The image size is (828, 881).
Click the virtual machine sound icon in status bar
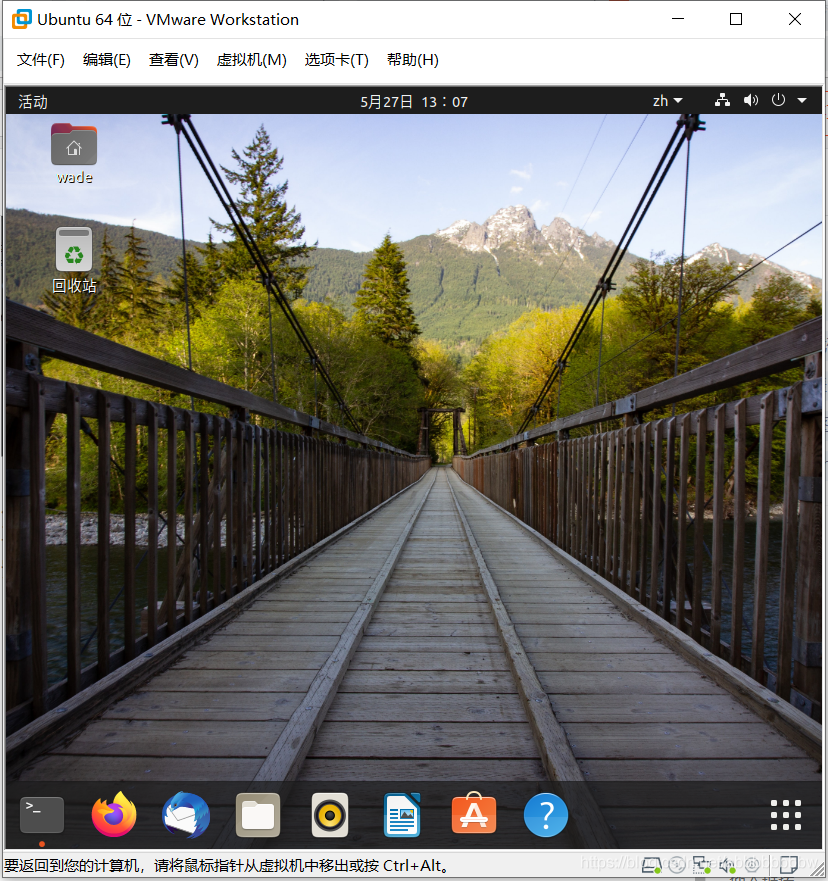tap(727, 864)
